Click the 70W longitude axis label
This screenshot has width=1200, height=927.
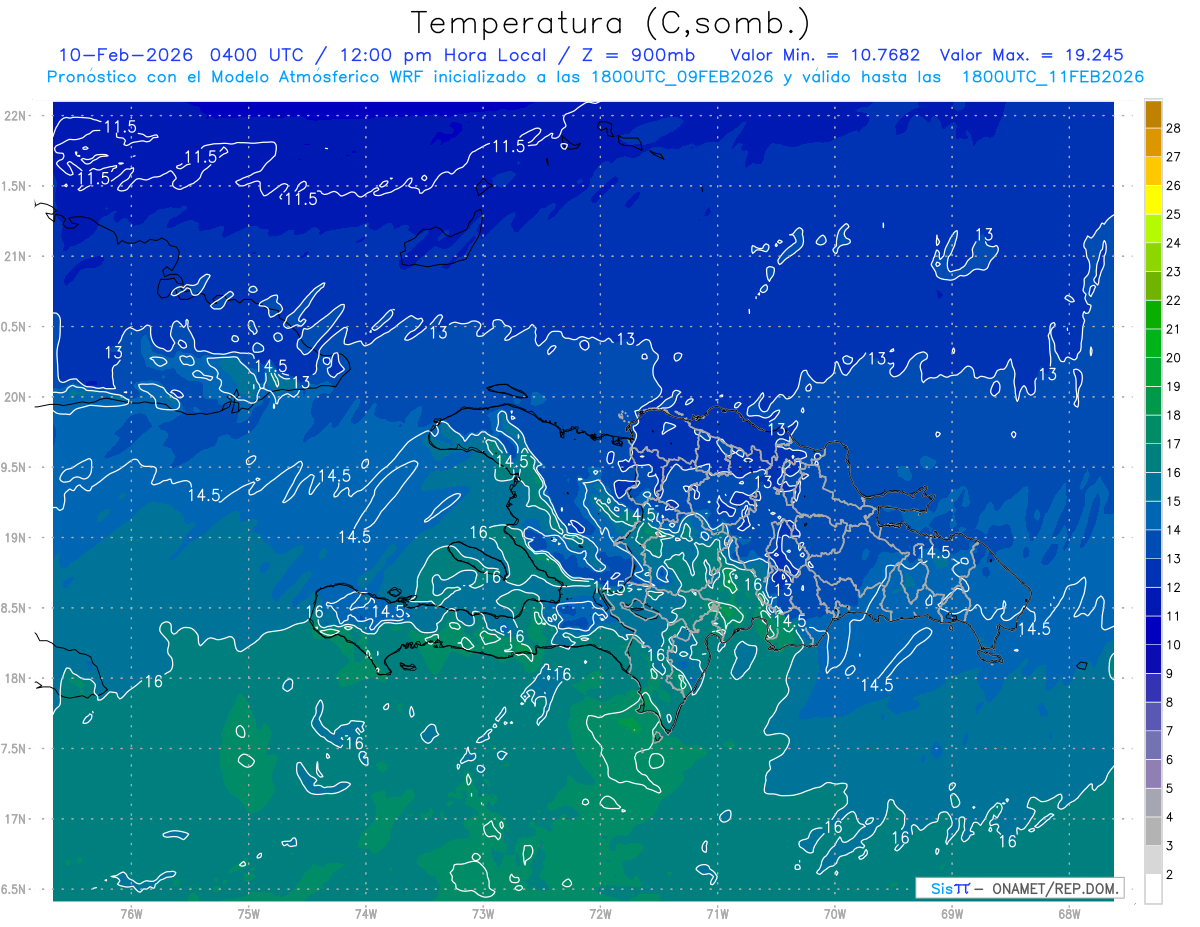[835, 914]
